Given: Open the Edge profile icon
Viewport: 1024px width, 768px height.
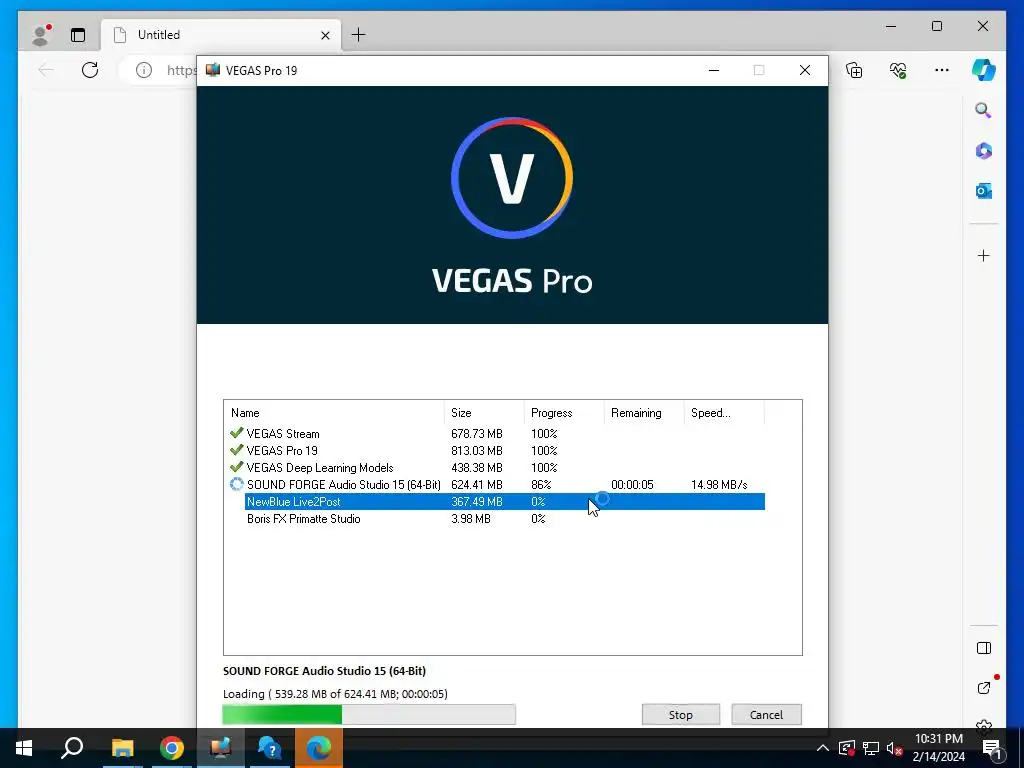Looking at the screenshot, I should point(41,35).
